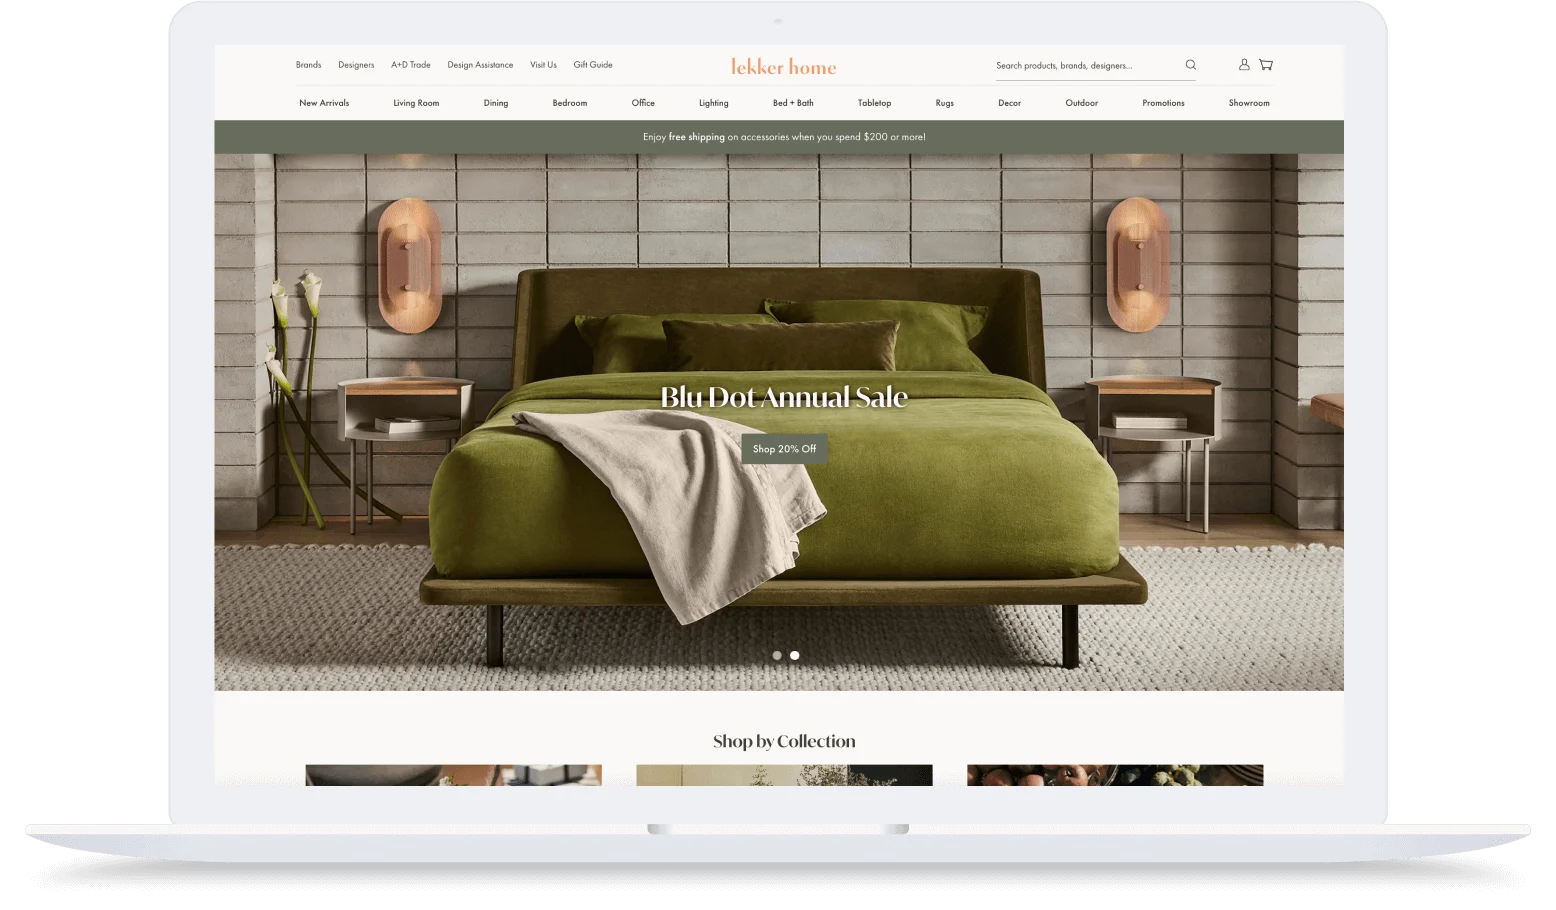Screen dimensions: 1556x910
Task: Click the Visit Us link
Action: pos(543,65)
